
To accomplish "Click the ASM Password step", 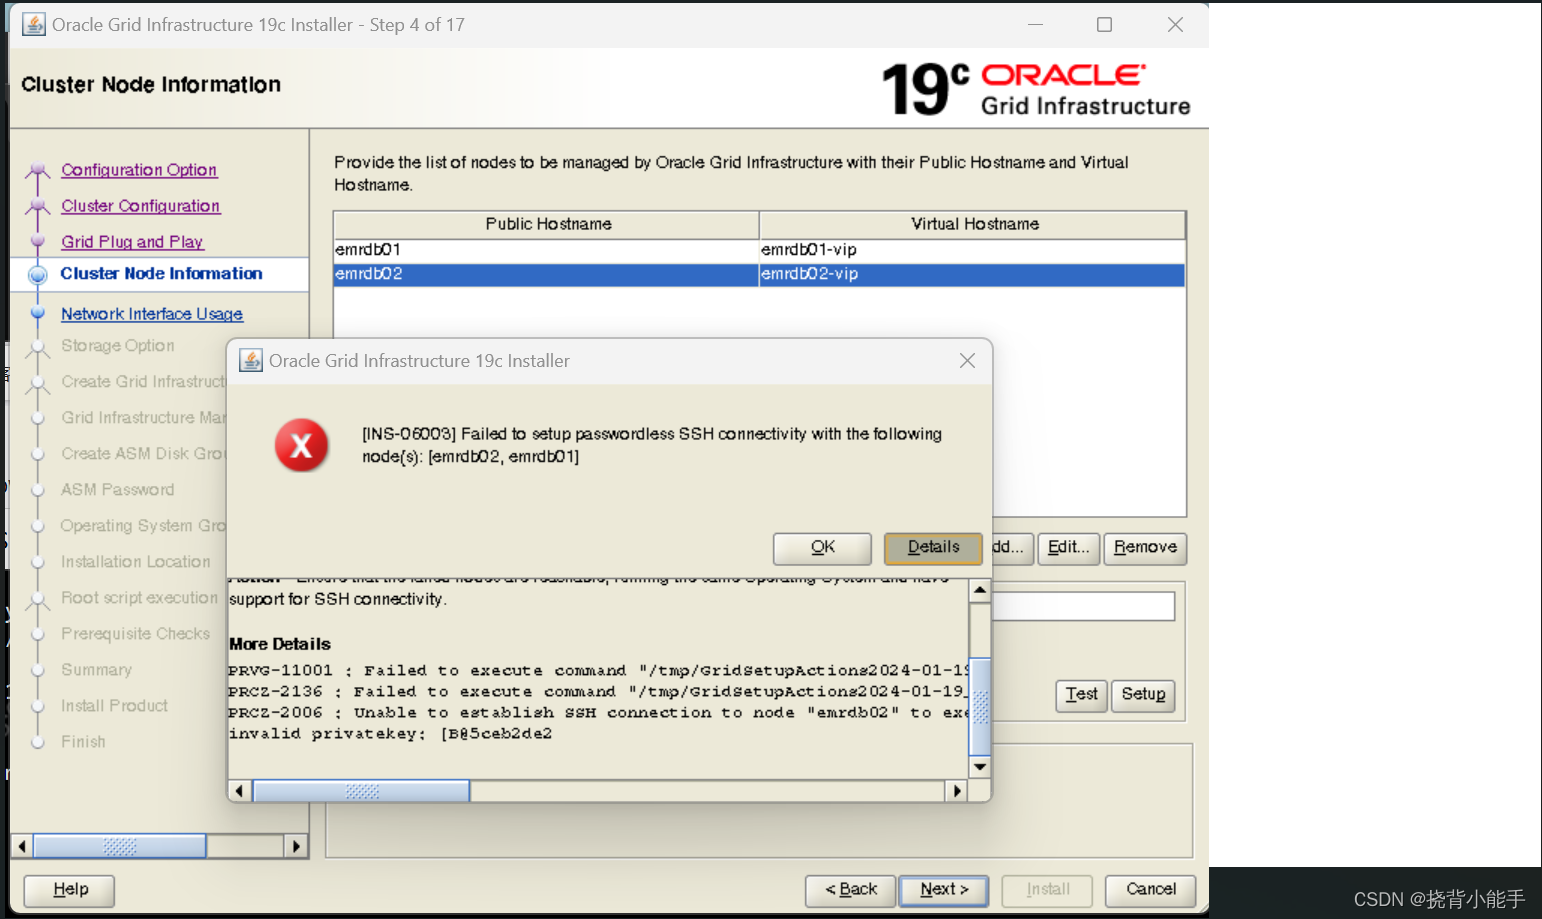I will tap(117, 490).
